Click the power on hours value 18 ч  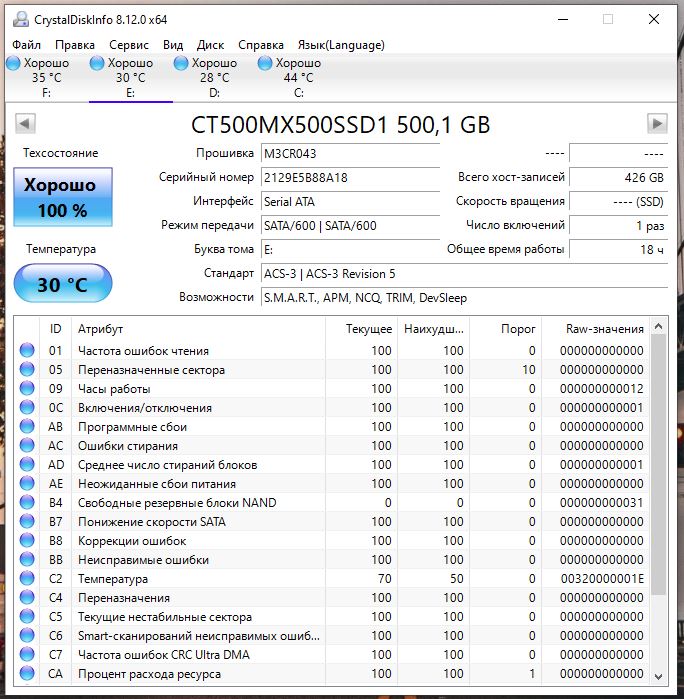618,249
